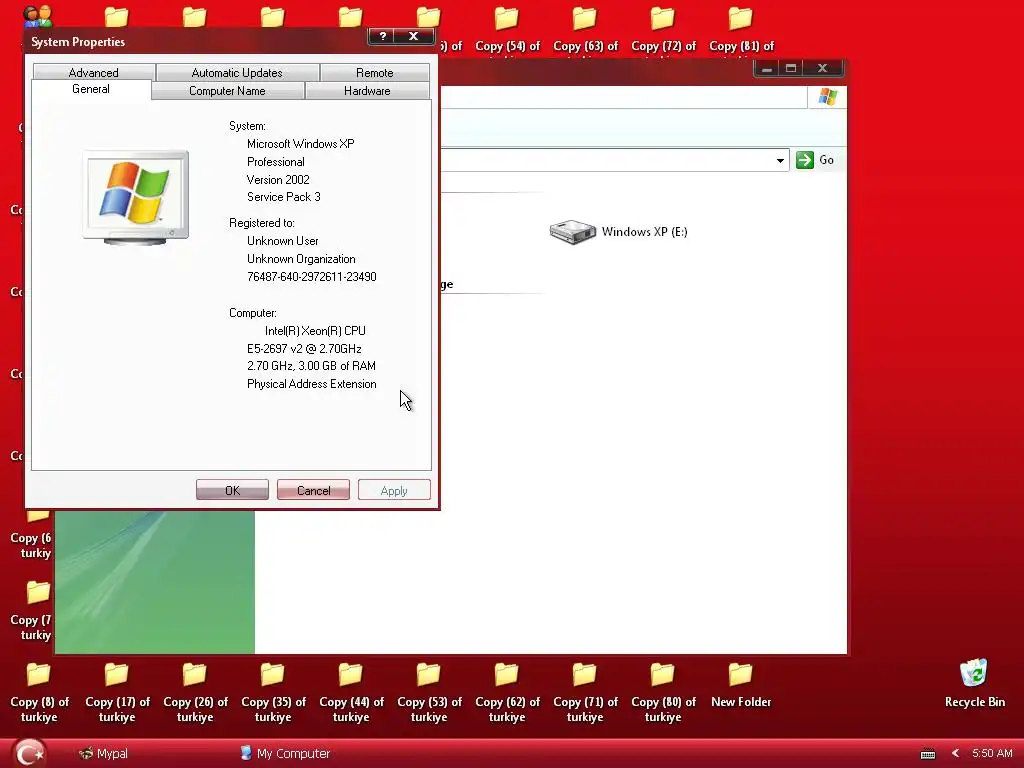Image resolution: width=1024 pixels, height=768 pixels.
Task: Click the Microsoft Windows XP text
Action: (300, 144)
